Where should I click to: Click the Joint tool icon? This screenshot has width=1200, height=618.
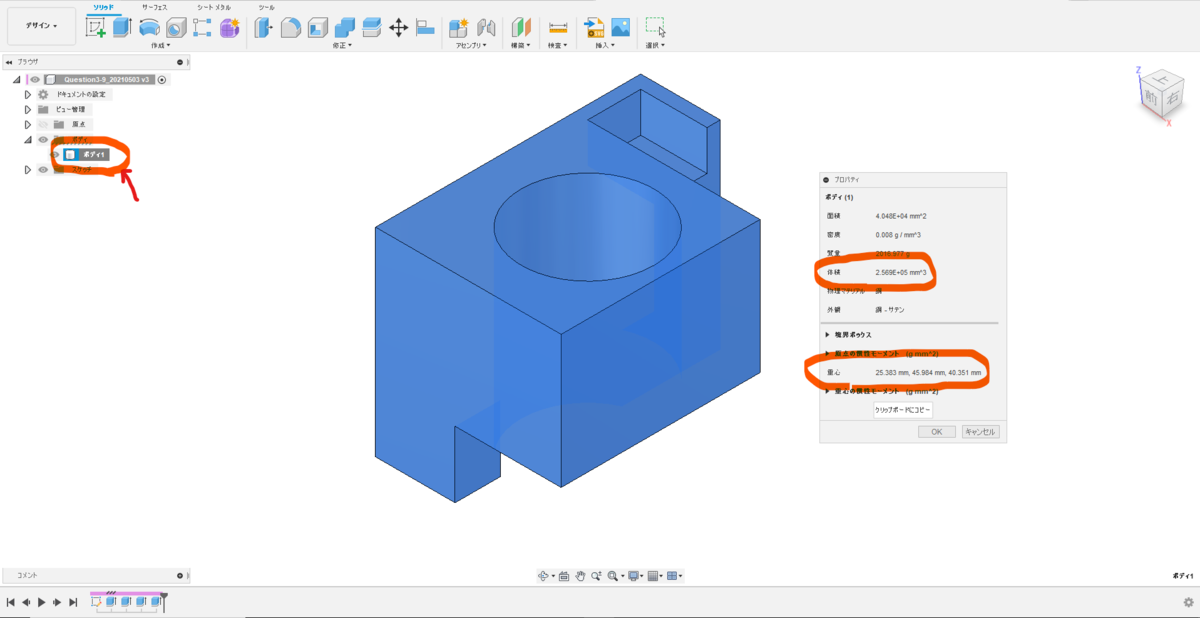point(487,28)
